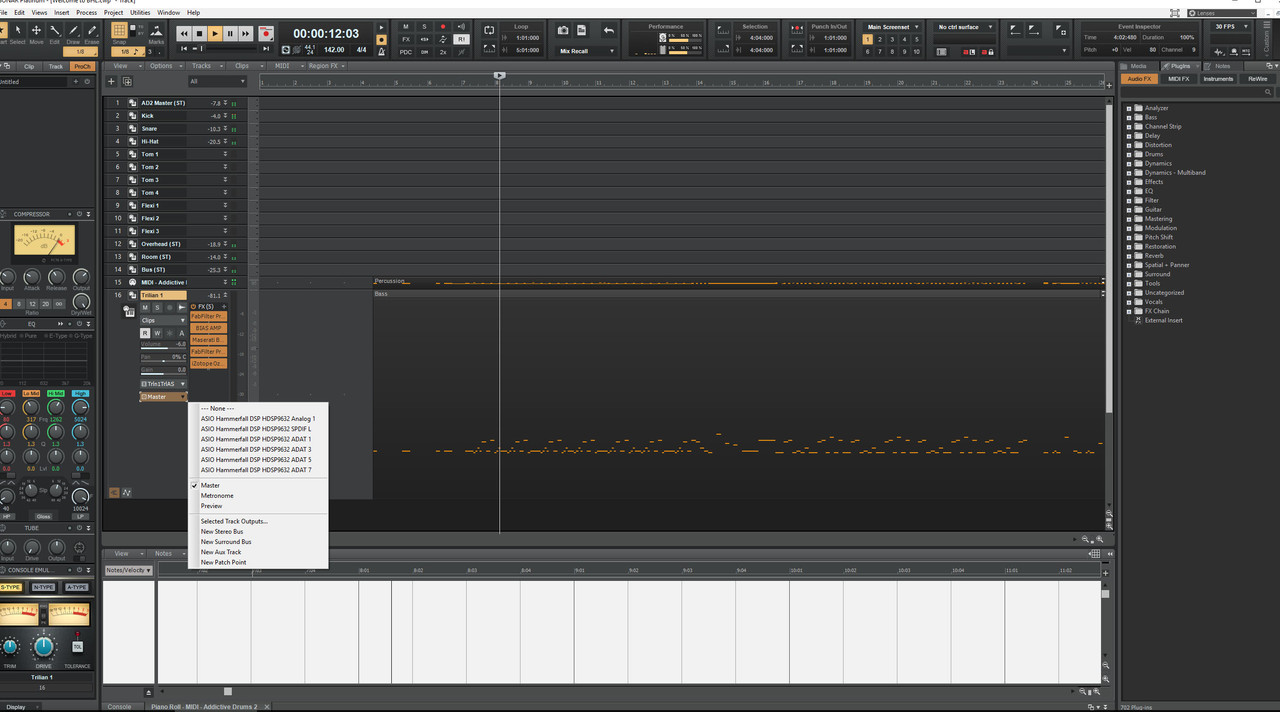The width and height of the screenshot is (1280, 712).
Task: Open the Notes/Velocity dropdown in piano roll
Action: 129,570
